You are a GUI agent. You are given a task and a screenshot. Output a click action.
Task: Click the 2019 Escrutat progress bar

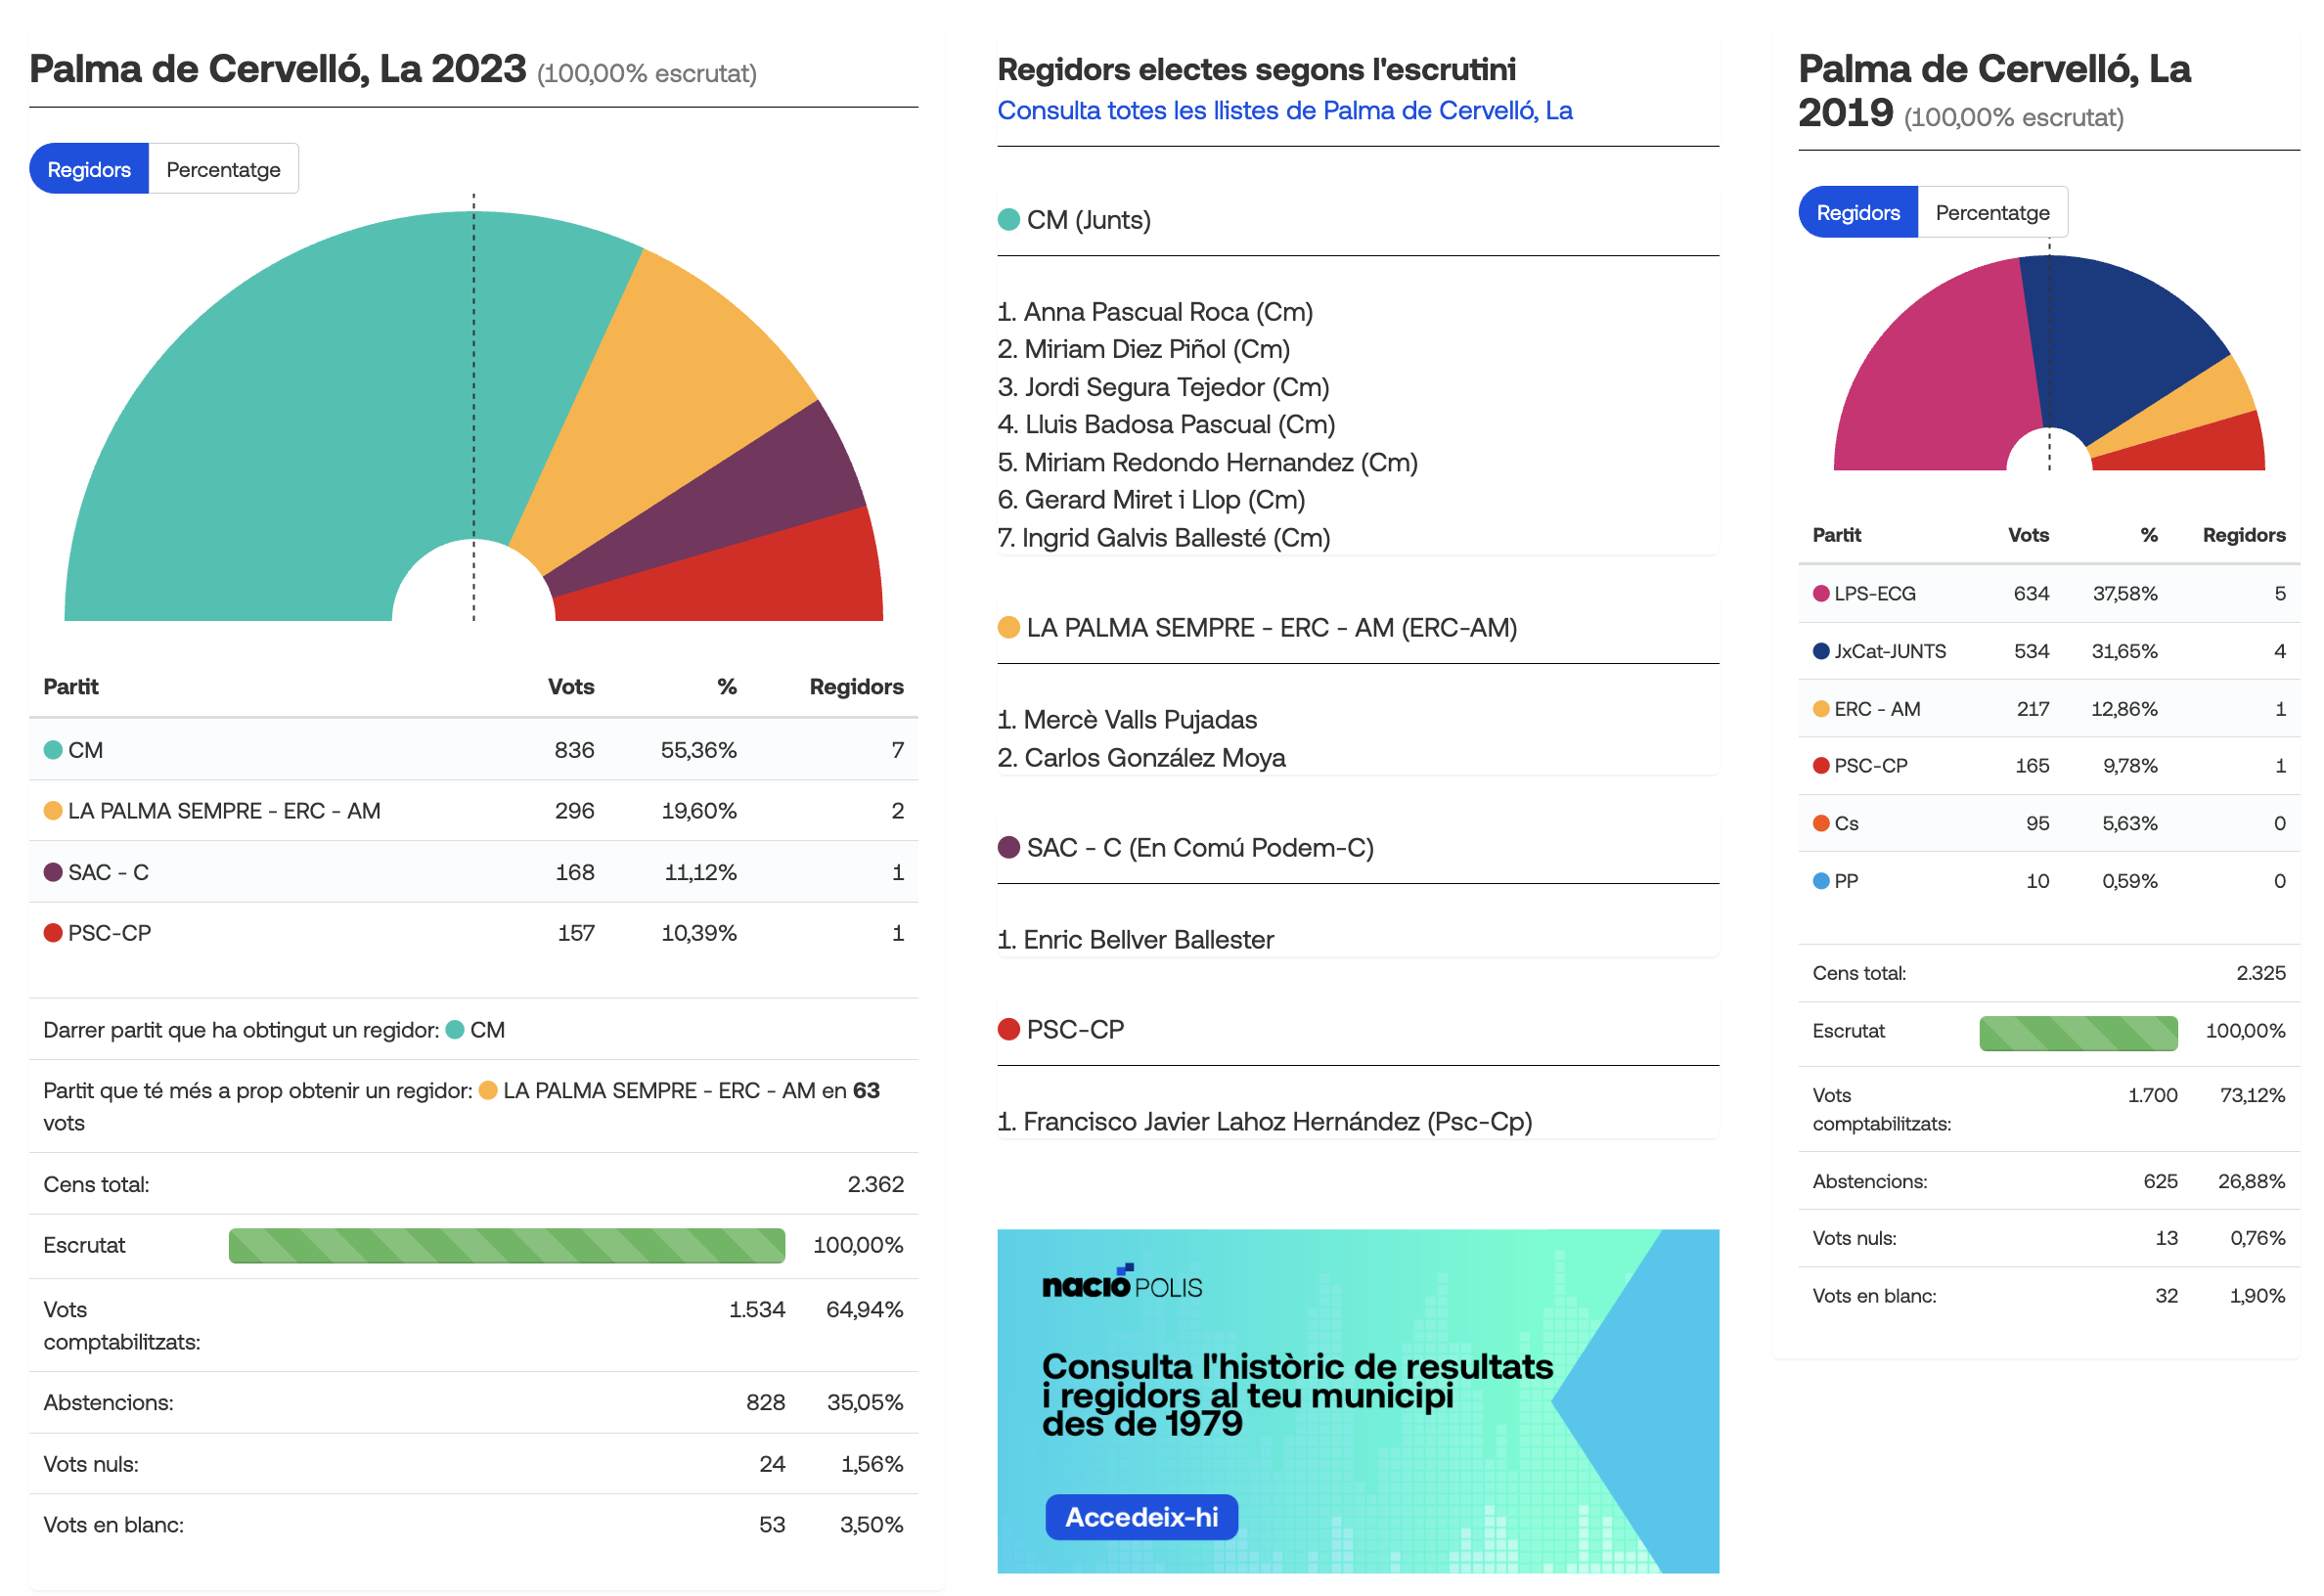pyautogui.click(x=2078, y=1033)
